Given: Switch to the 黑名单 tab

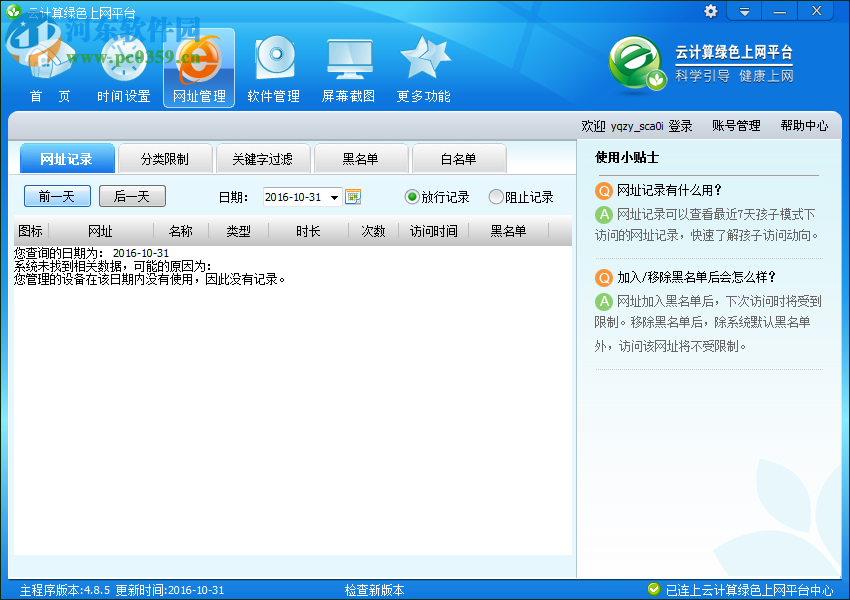Looking at the screenshot, I should (x=361, y=158).
